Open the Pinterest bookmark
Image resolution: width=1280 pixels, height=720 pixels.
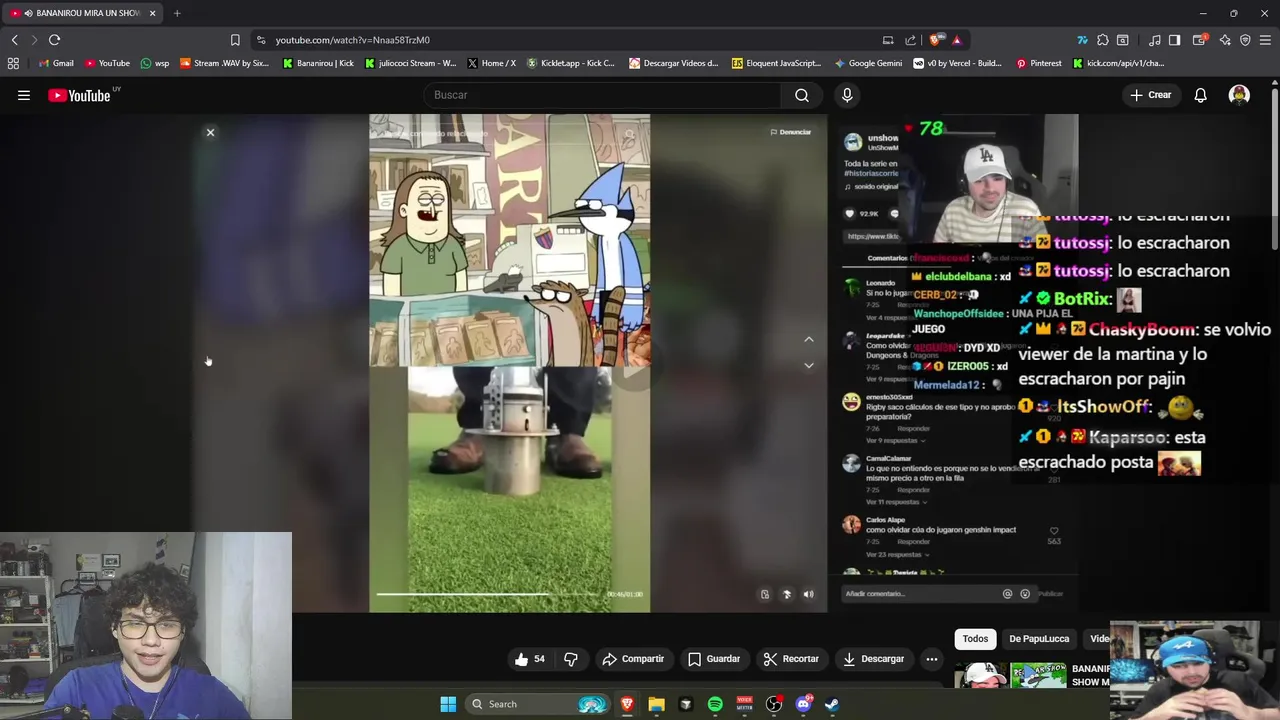[x=1039, y=63]
